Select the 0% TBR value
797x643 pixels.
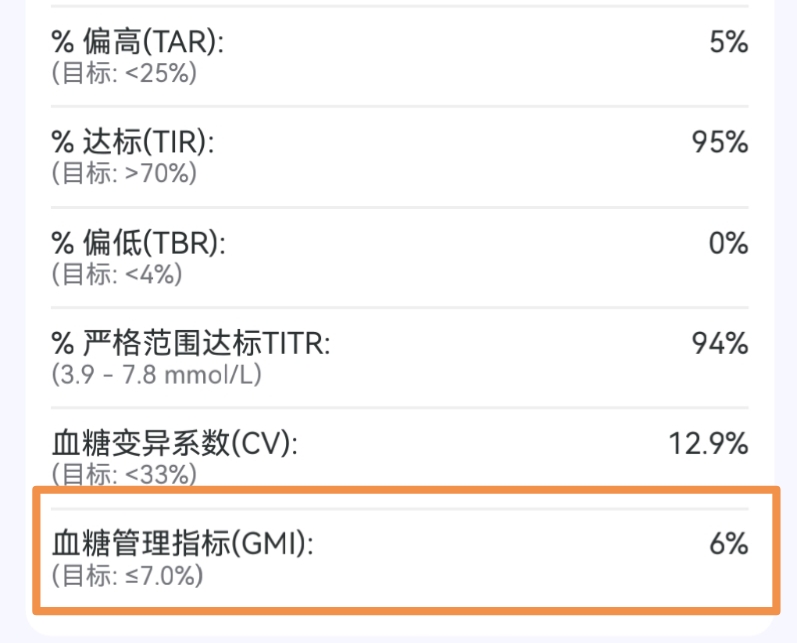pyautogui.click(x=728, y=243)
